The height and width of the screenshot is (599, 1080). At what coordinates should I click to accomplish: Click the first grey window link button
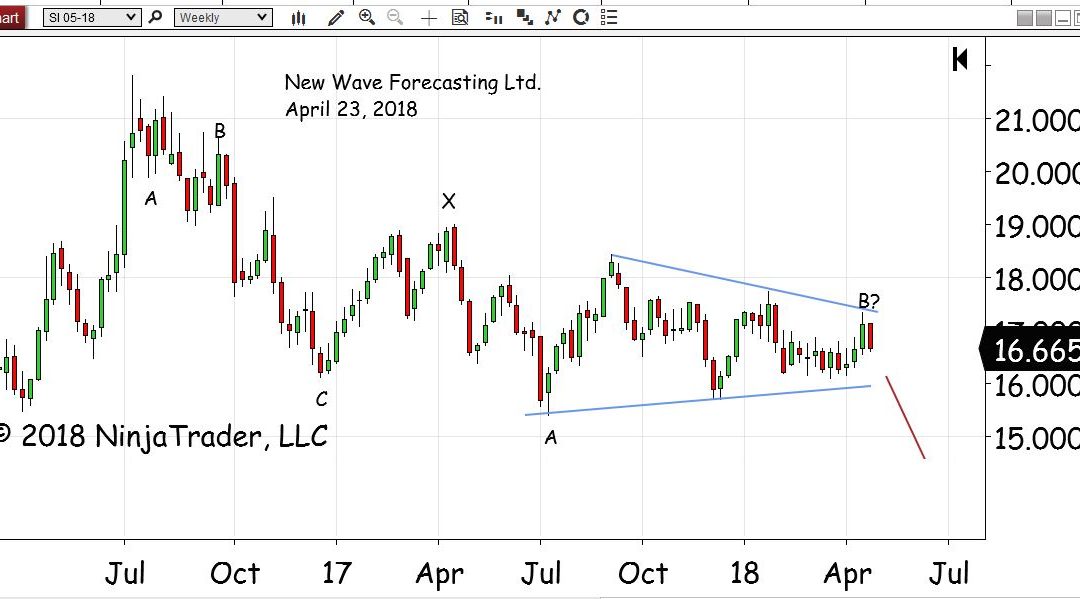pyautogui.click(x=1025, y=18)
